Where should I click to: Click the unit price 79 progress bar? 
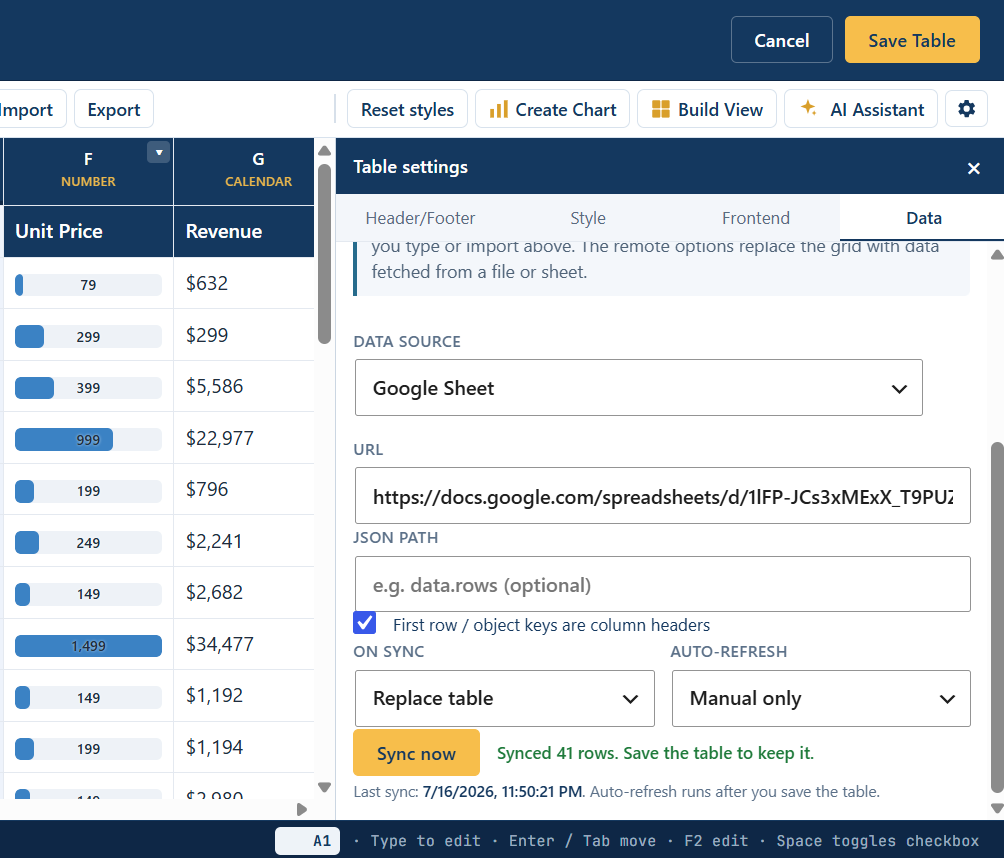click(88, 285)
